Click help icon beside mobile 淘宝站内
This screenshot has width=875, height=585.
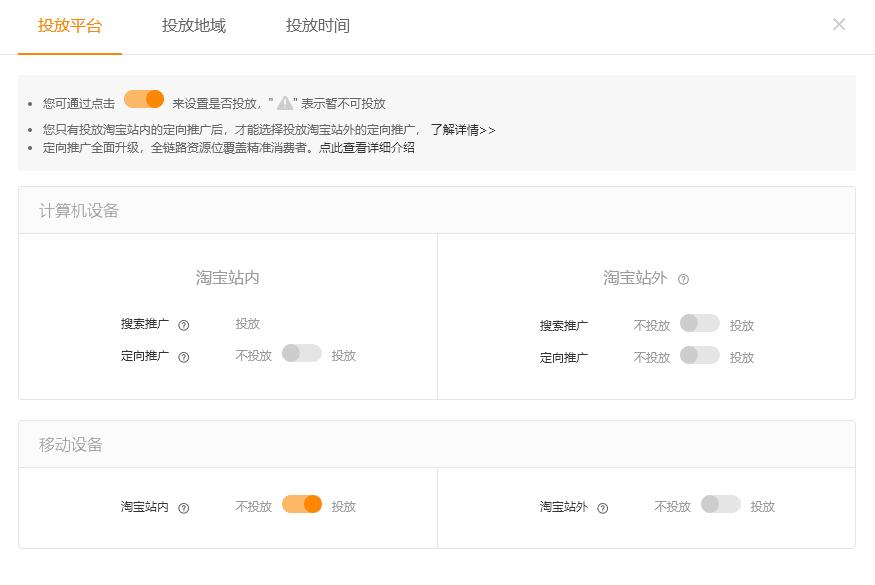coord(183,507)
